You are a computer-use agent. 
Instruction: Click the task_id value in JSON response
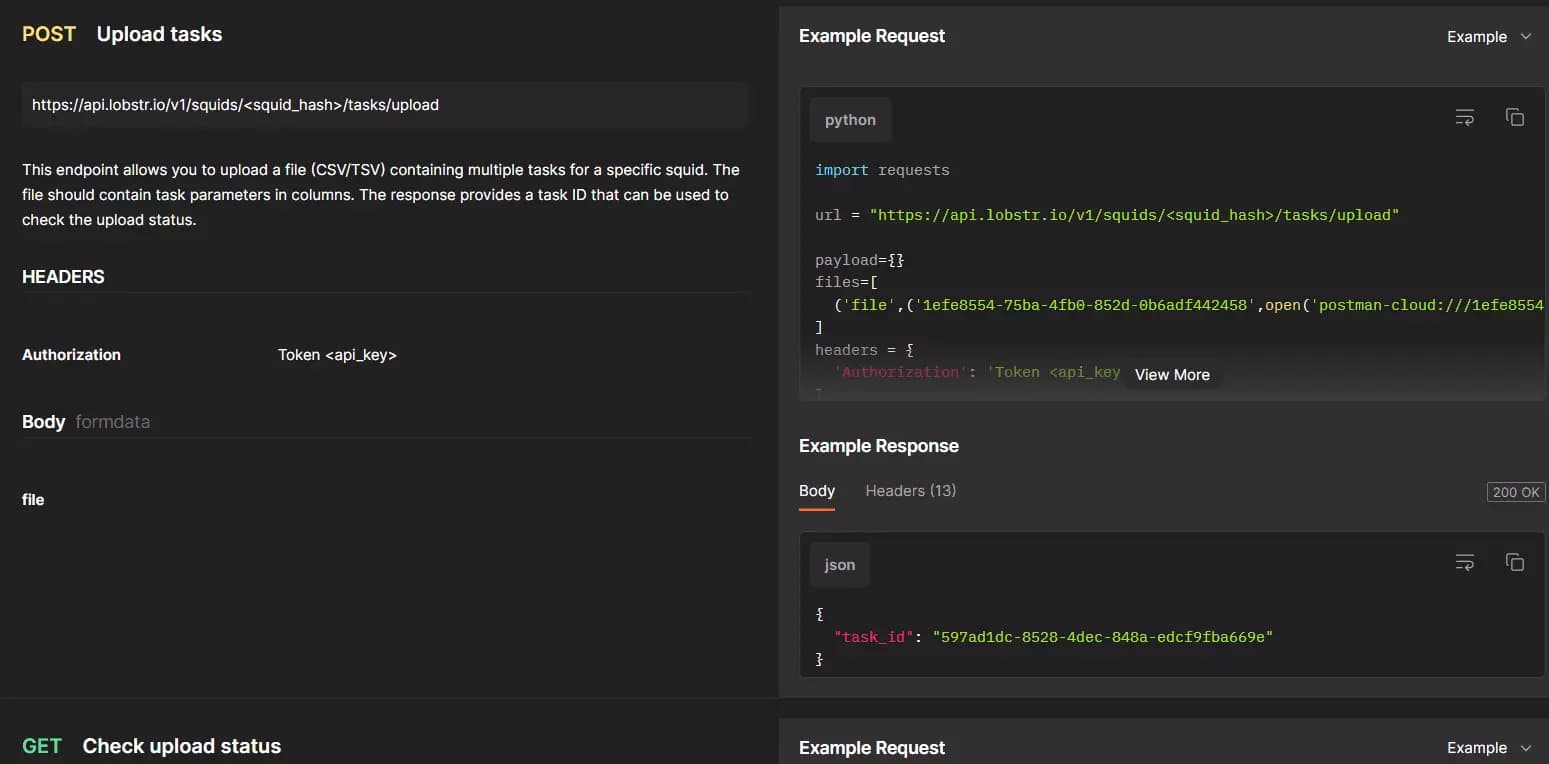[x=1102, y=637]
